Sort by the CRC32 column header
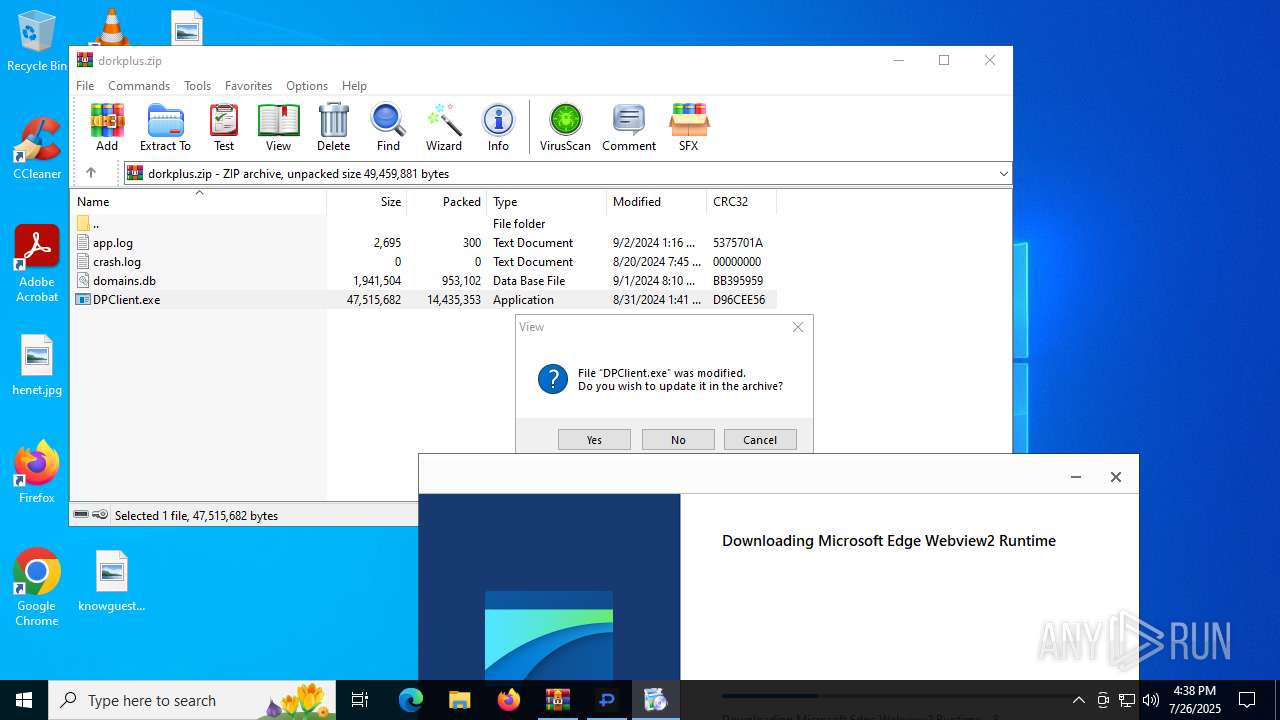The height and width of the screenshot is (720, 1280). click(742, 202)
